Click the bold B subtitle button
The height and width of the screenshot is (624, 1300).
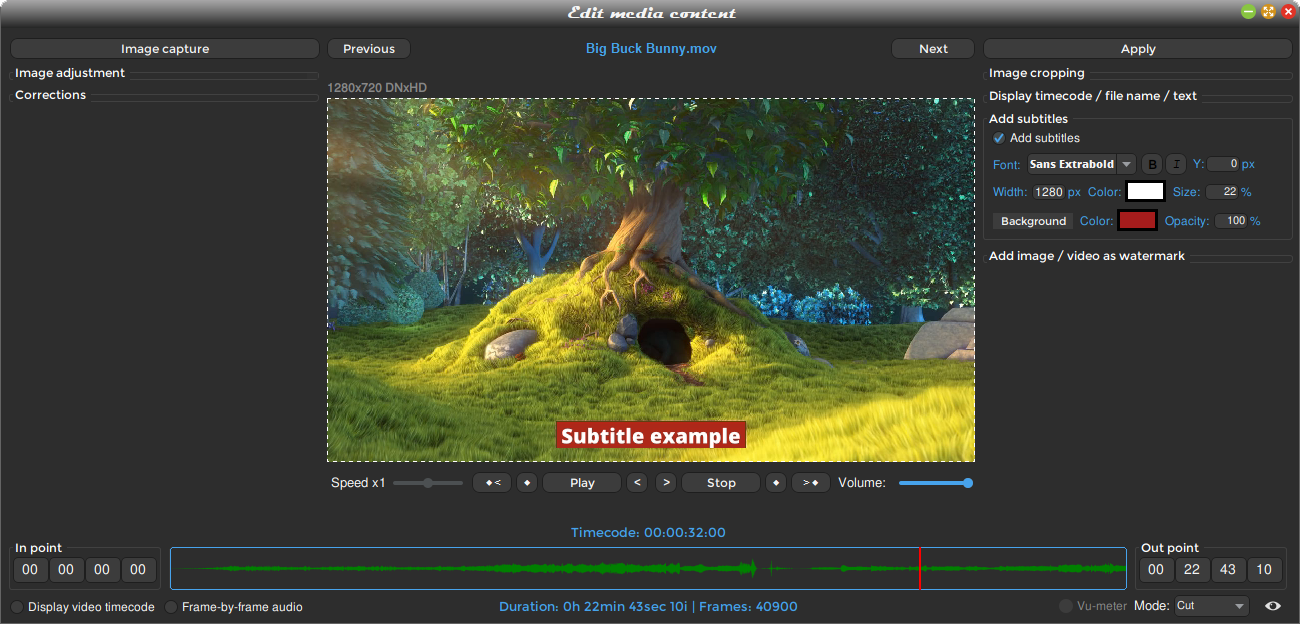click(1152, 164)
